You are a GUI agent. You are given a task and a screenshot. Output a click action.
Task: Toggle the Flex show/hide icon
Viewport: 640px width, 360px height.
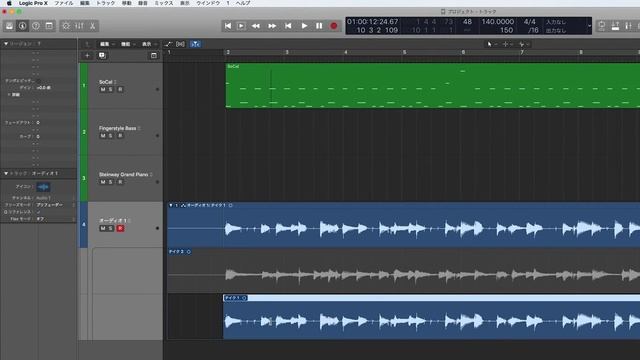[180, 44]
